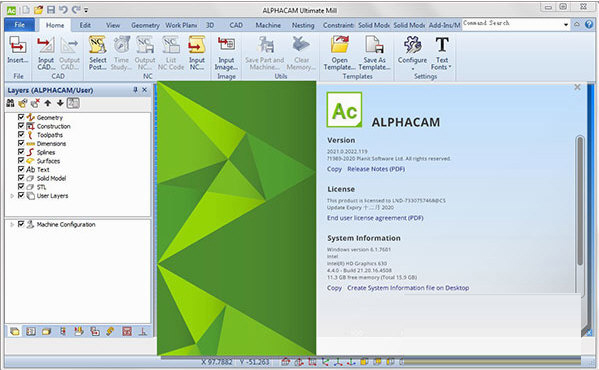599x370 pixels.
Task: Click the blue help question mark icon
Action: 589,24
